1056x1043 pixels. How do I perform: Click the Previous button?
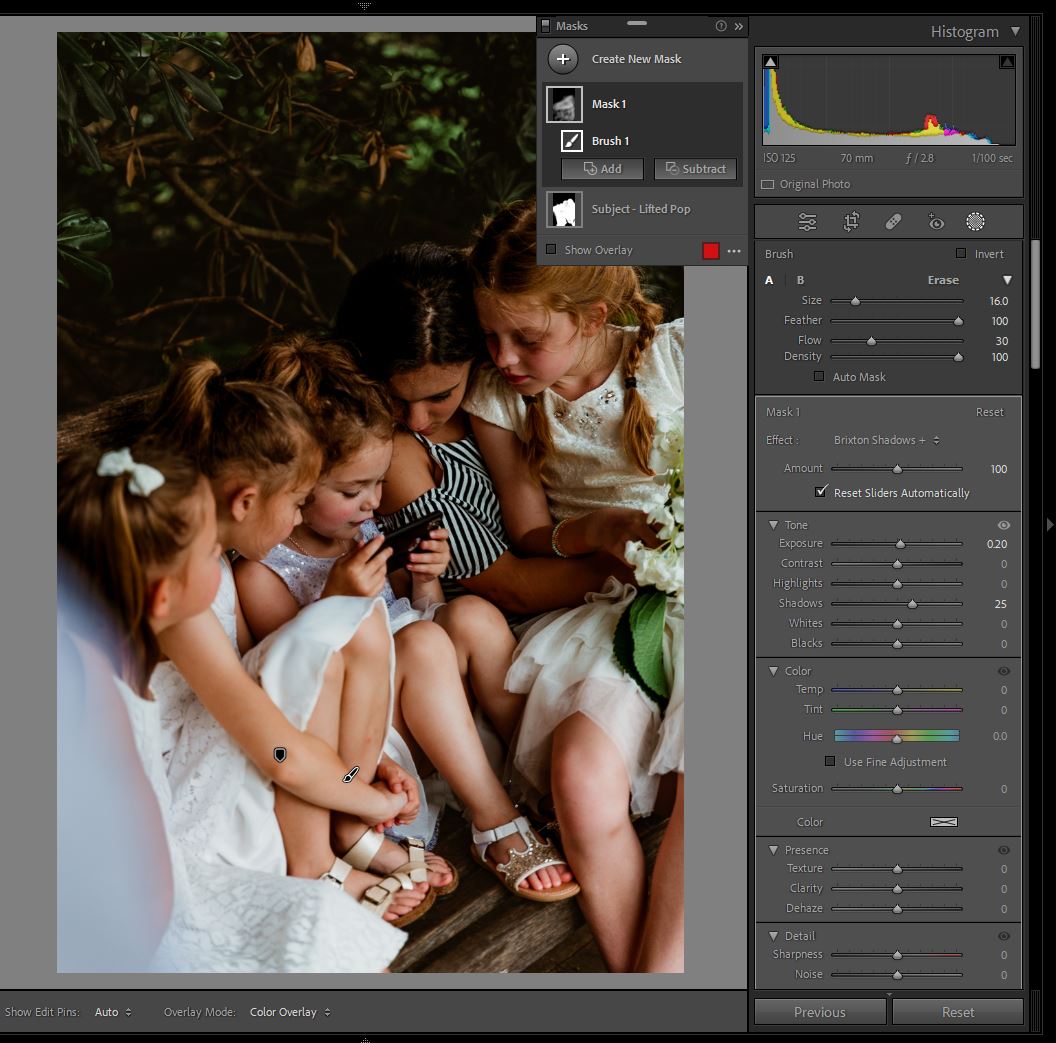click(x=819, y=1012)
